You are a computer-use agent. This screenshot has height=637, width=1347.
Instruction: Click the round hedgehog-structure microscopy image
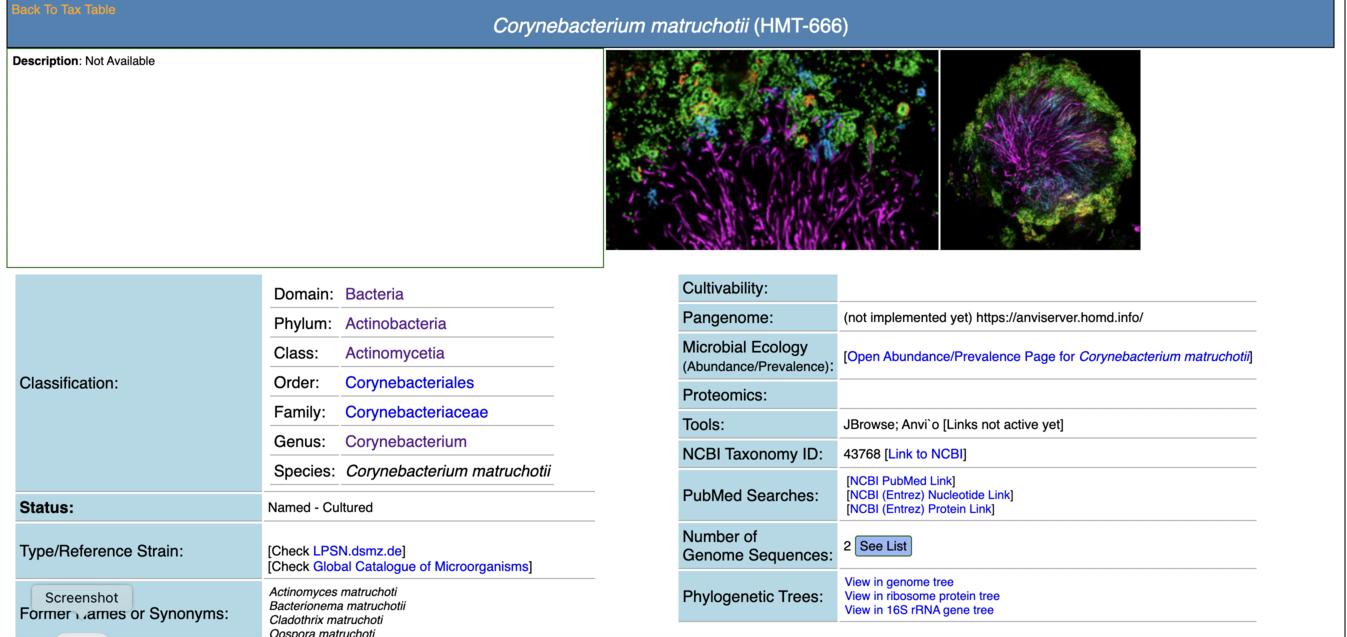pos(1040,150)
